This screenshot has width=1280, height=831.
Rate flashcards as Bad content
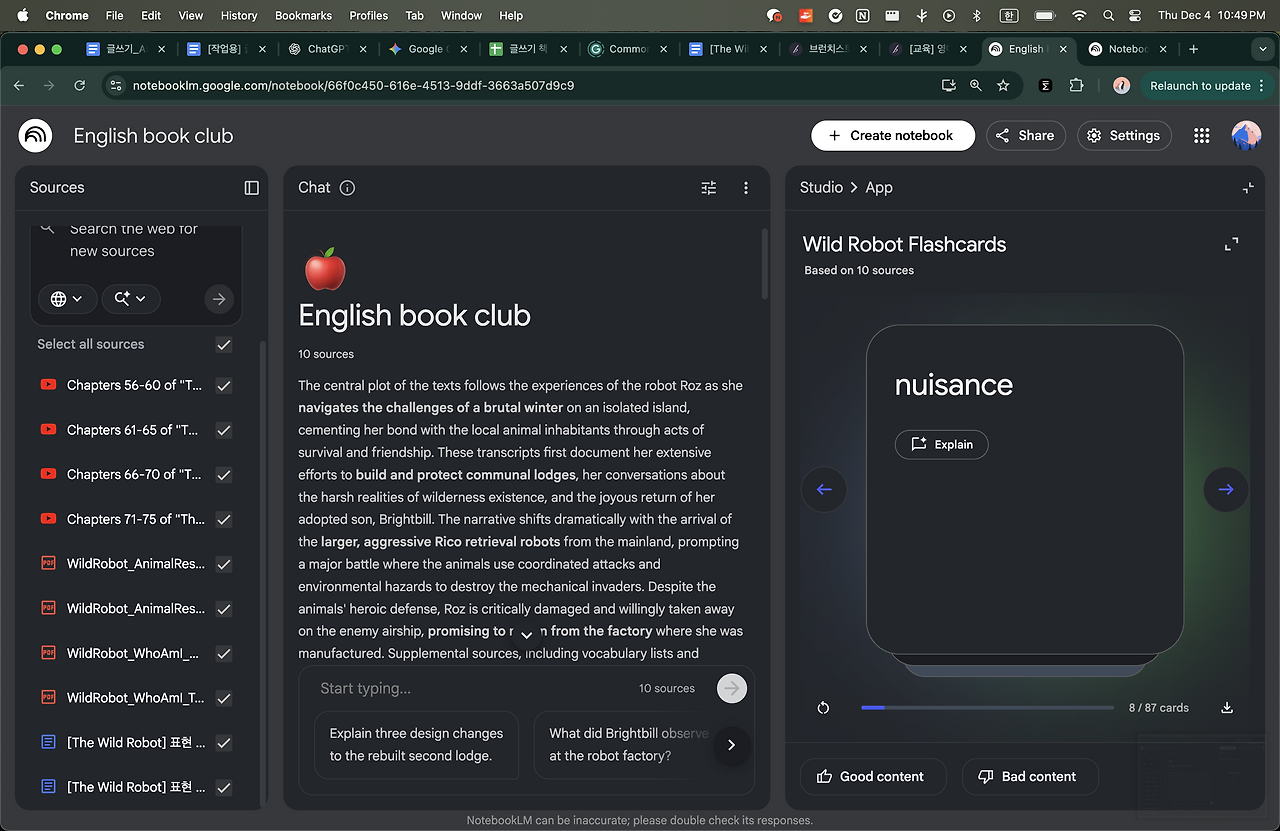1030,777
